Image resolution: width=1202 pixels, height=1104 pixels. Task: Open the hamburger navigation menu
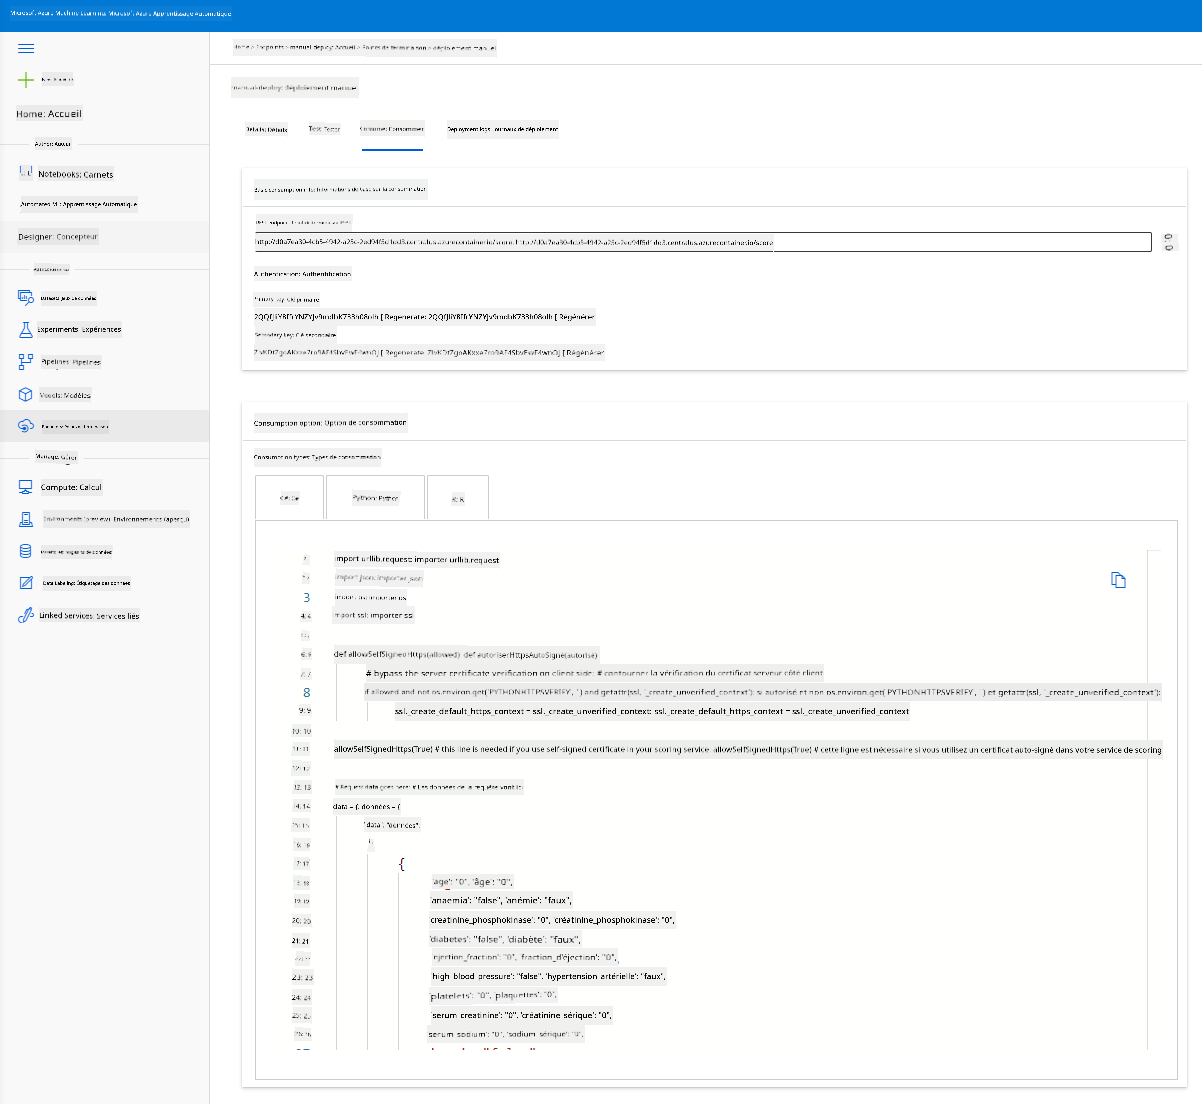pyautogui.click(x=26, y=48)
